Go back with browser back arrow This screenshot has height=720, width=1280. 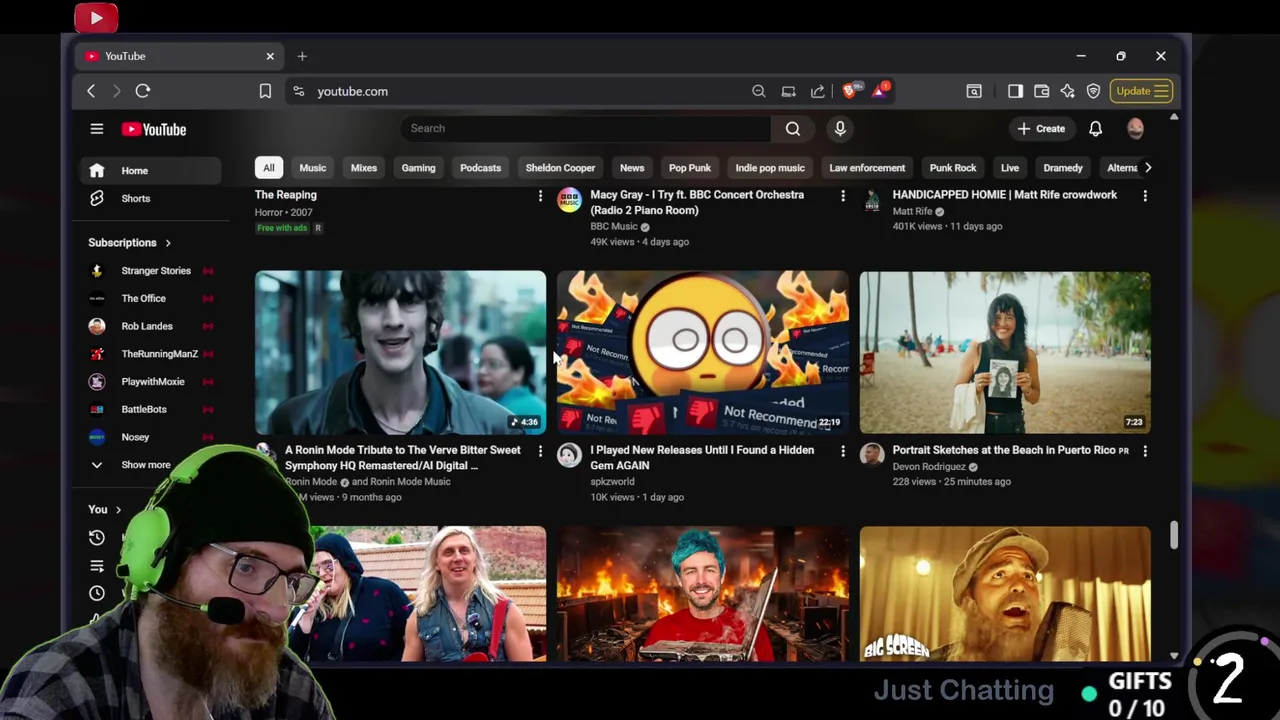(91, 91)
